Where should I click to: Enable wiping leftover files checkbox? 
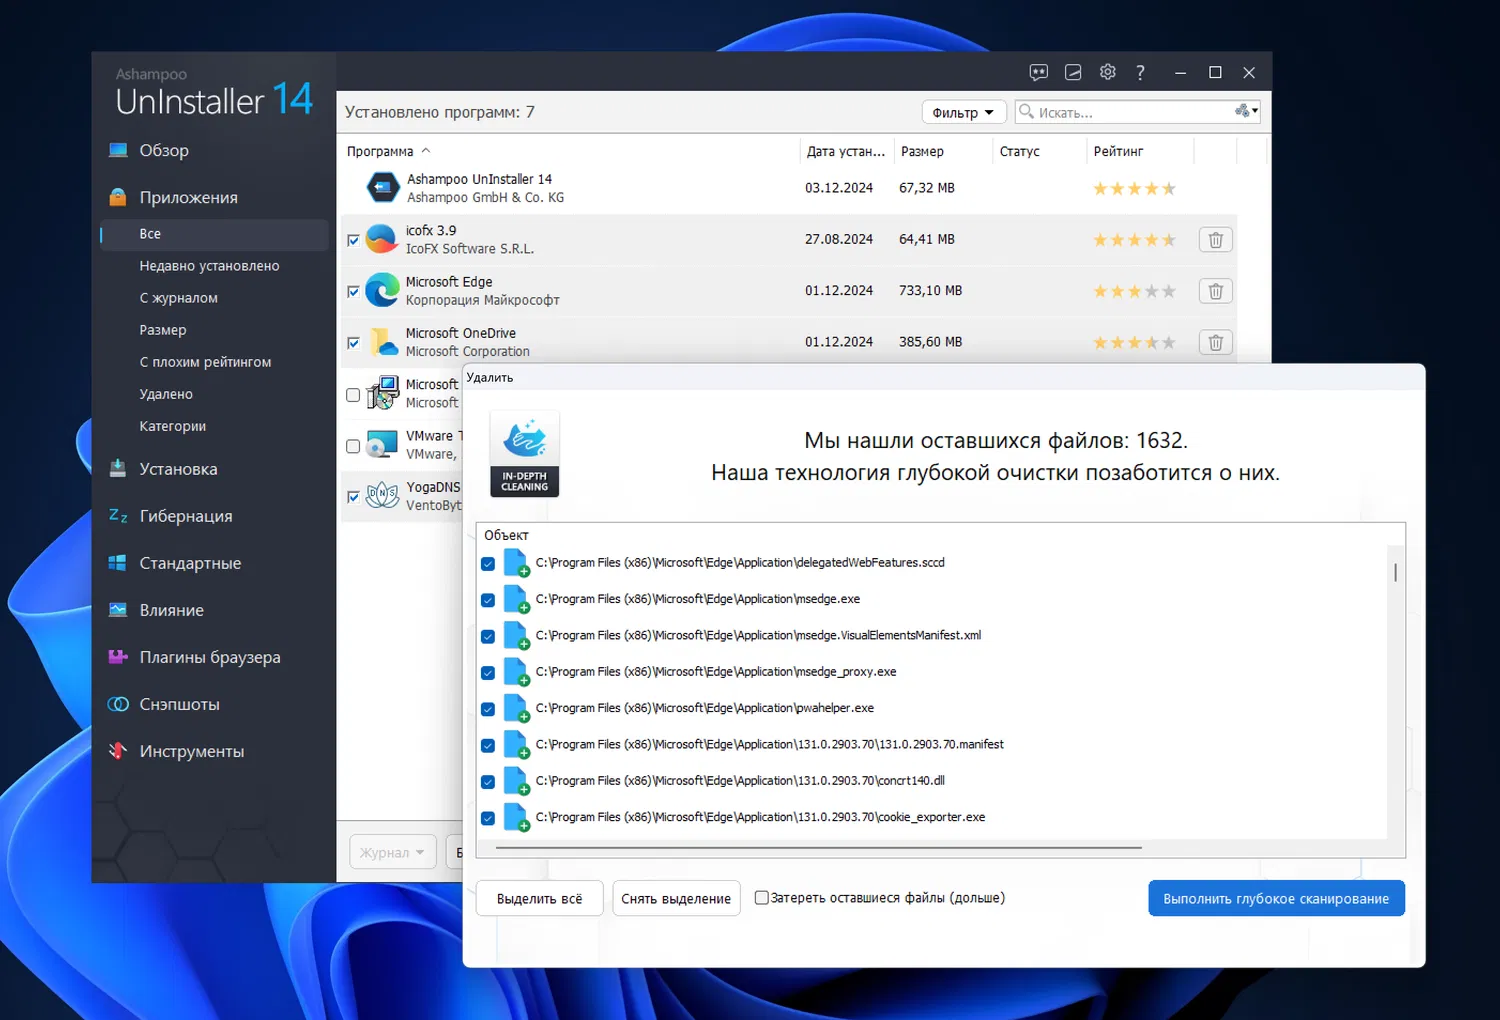click(x=762, y=898)
